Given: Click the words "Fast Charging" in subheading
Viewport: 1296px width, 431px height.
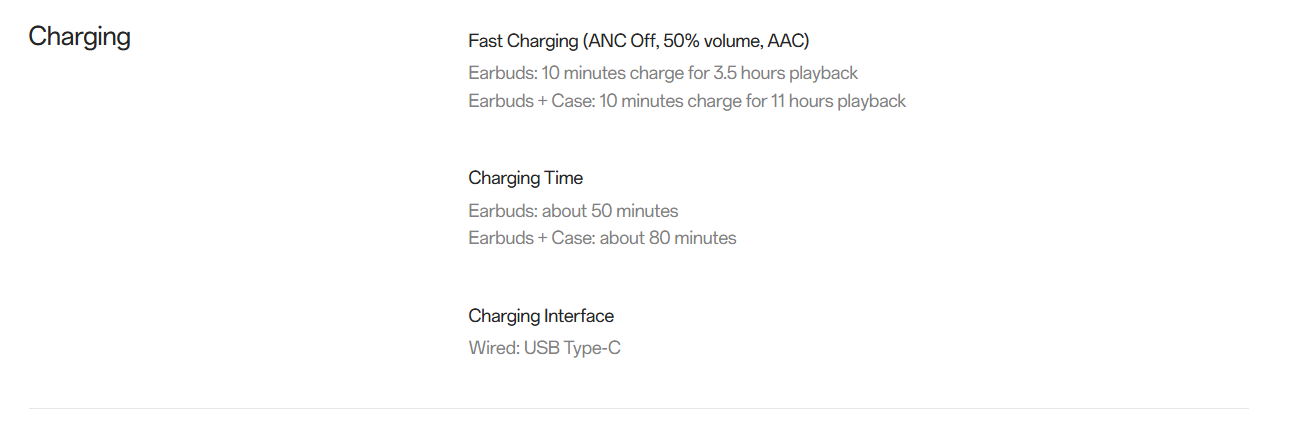Looking at the screenshot, I should 523,41.
